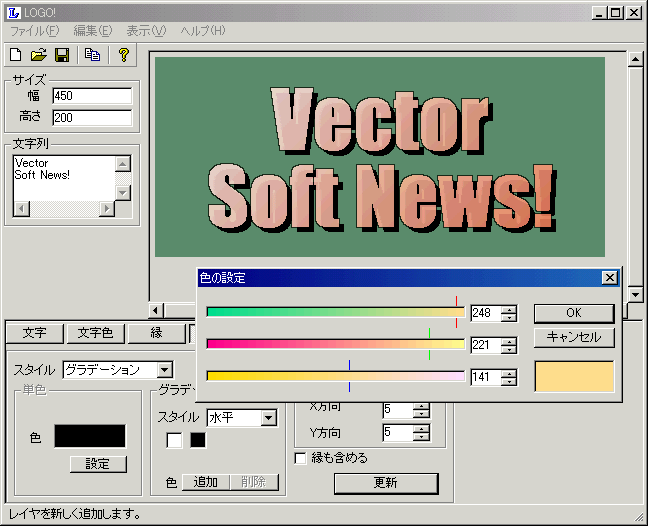
Task: Click the green channel gradient slider
Action: [x=336, y=344]
